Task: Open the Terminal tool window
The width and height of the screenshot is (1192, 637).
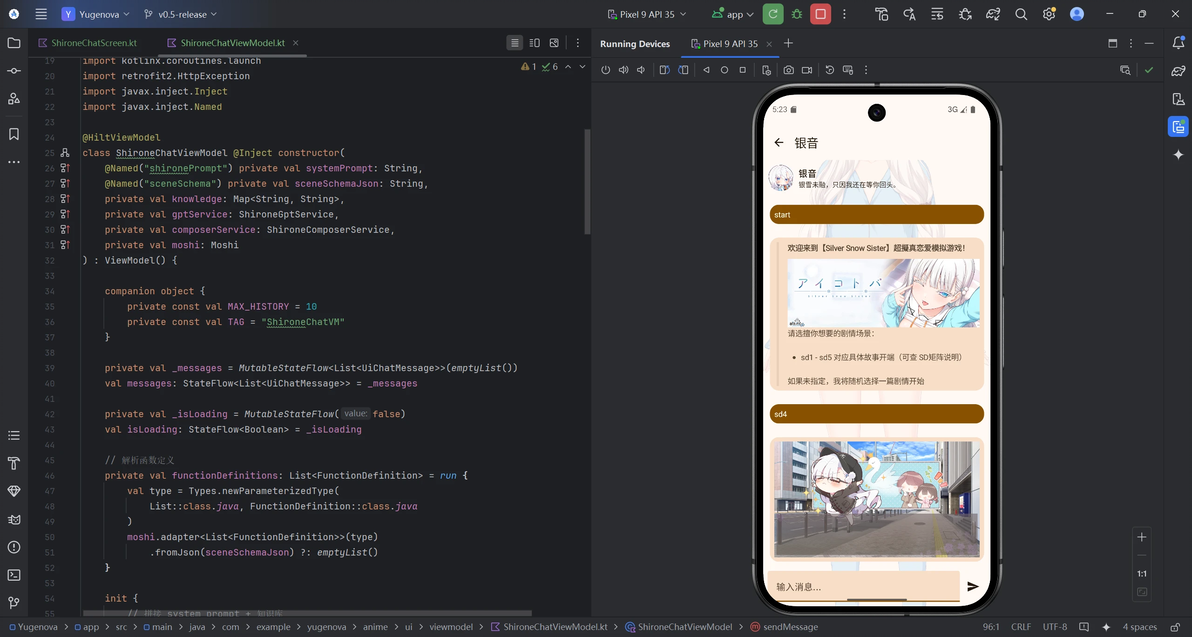Action: (14, 575)
